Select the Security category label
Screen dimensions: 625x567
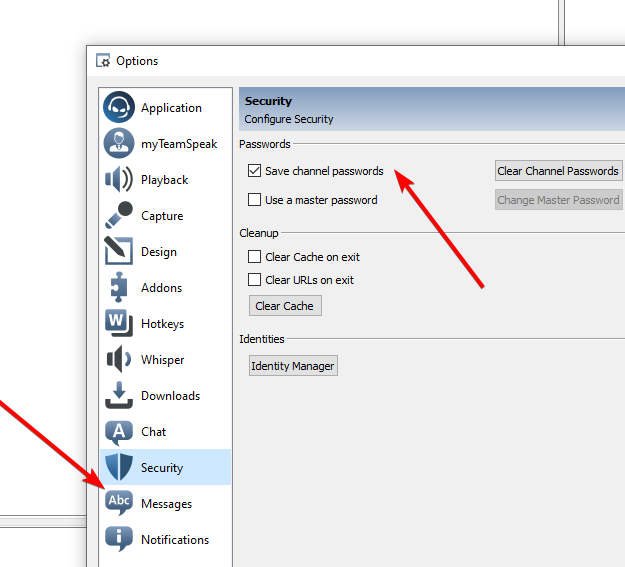pyautogui.click(x=162, y=468)
